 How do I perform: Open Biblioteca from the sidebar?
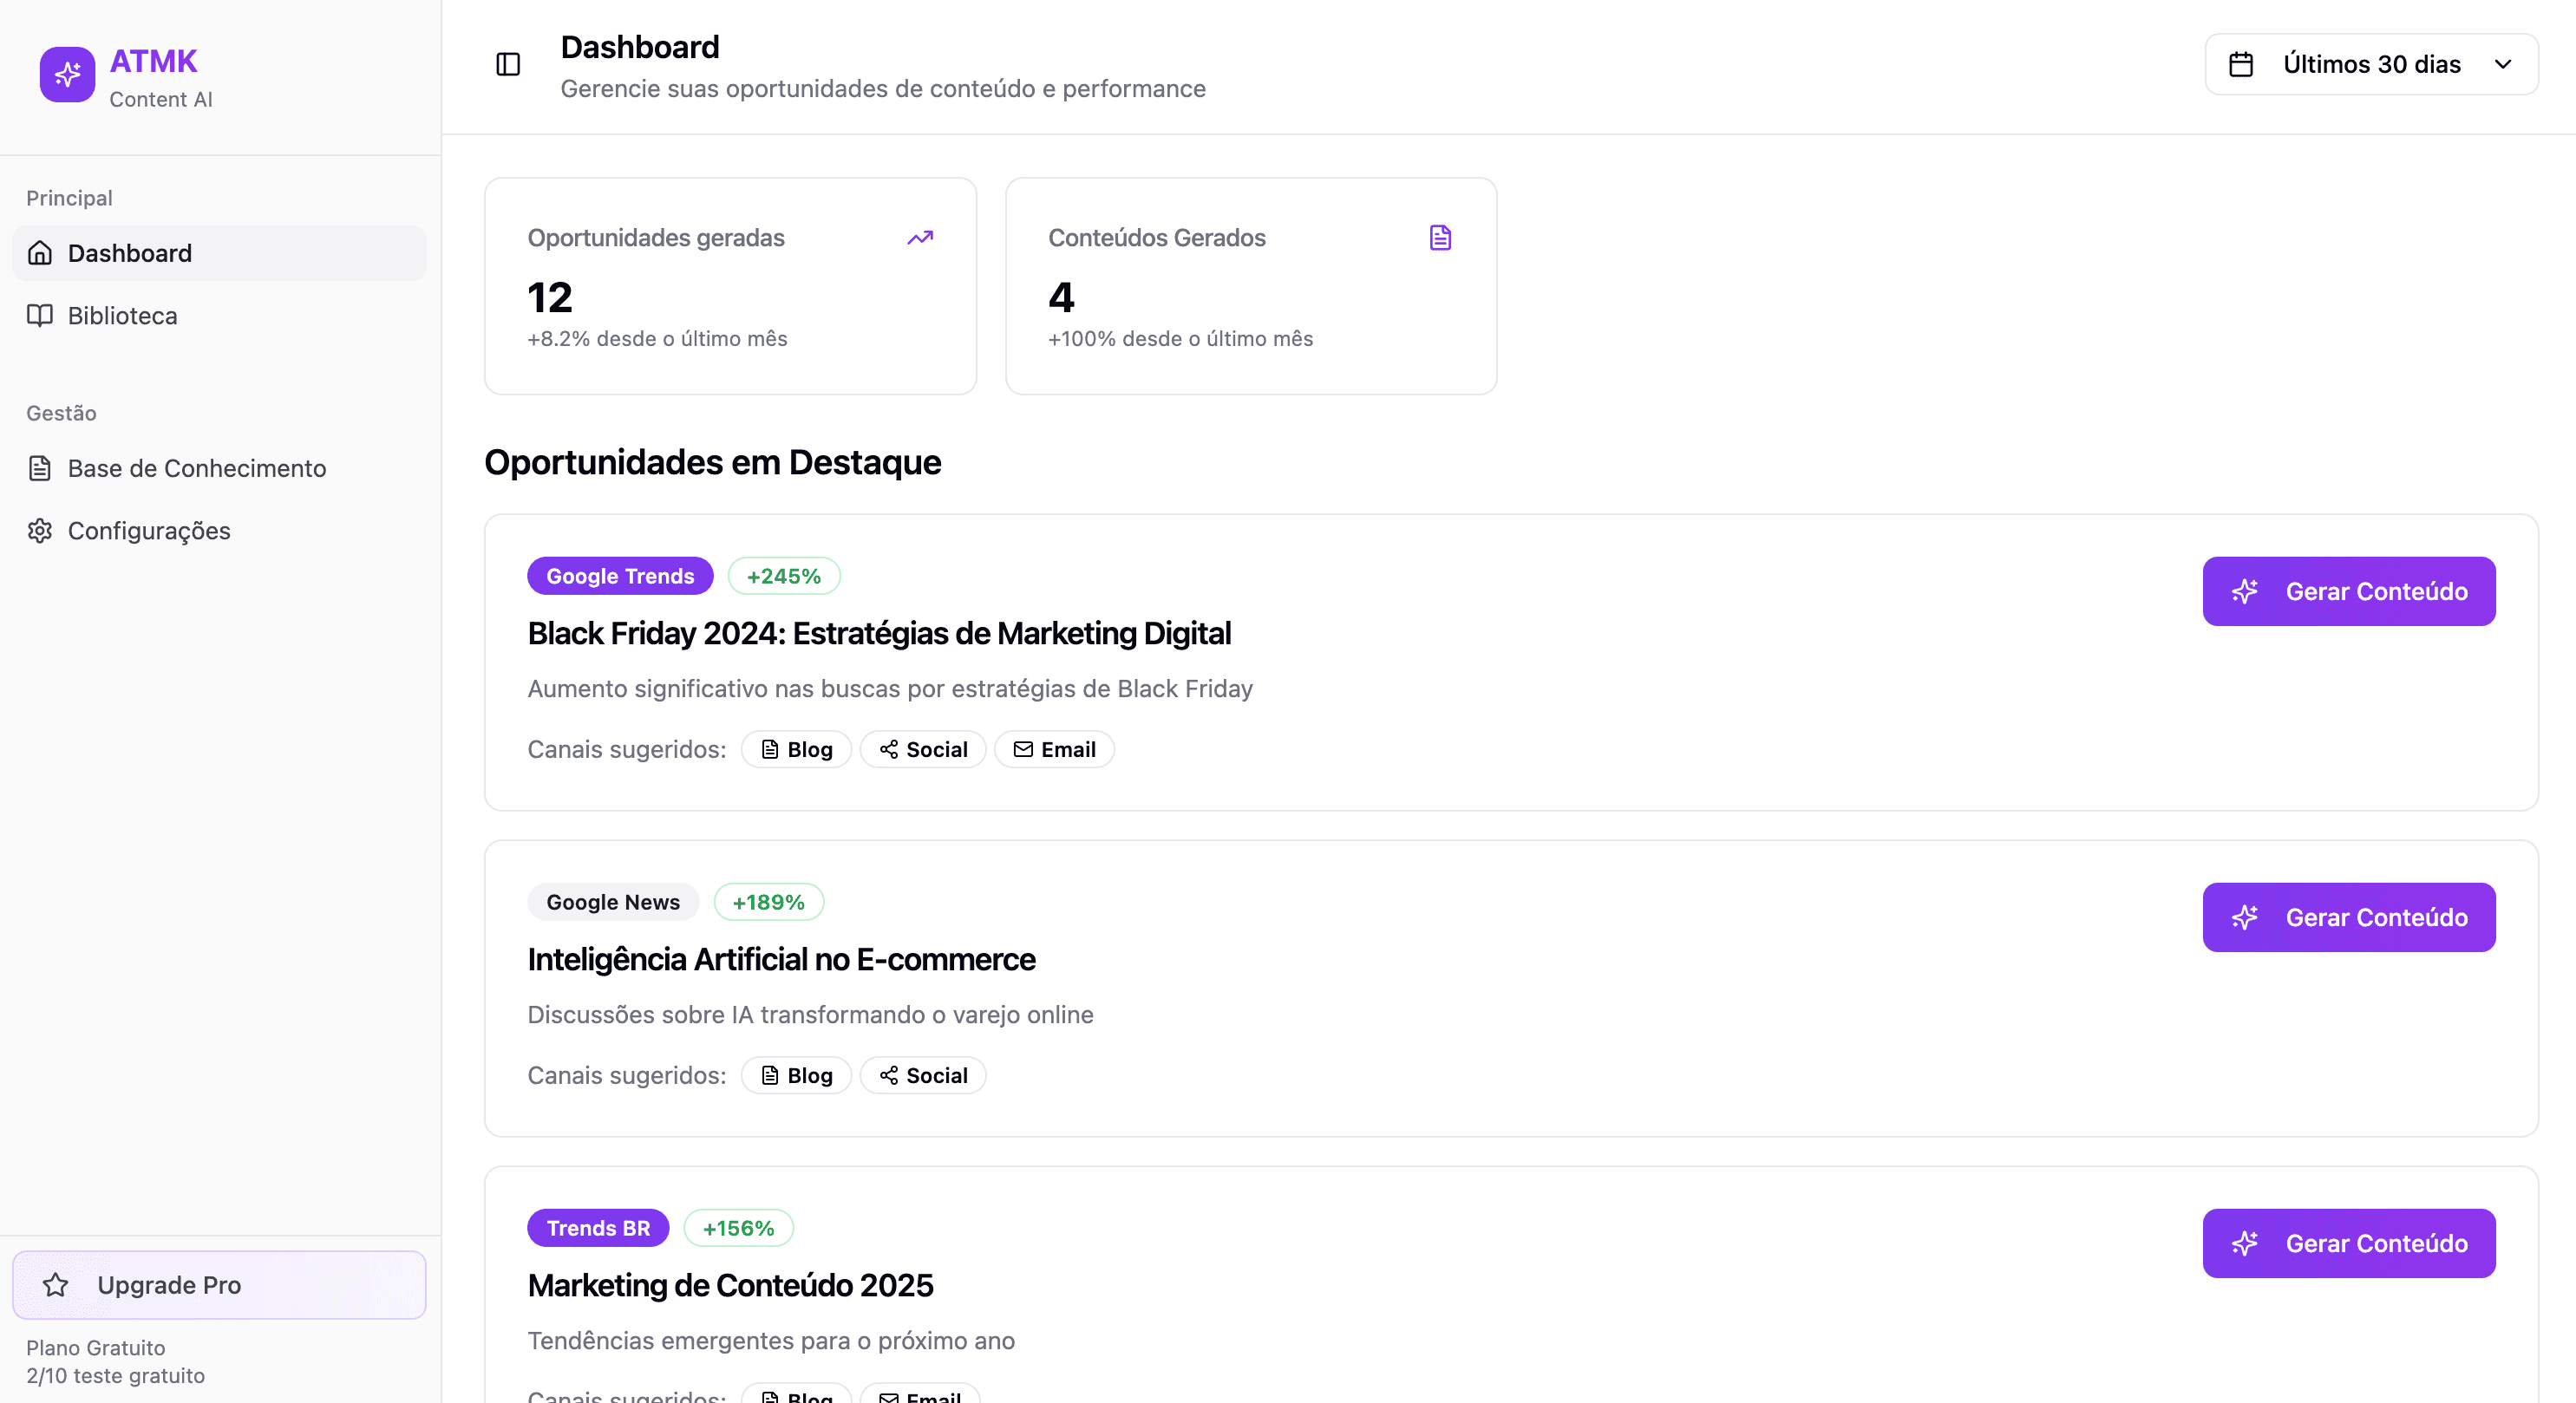(x=122, y=316)
